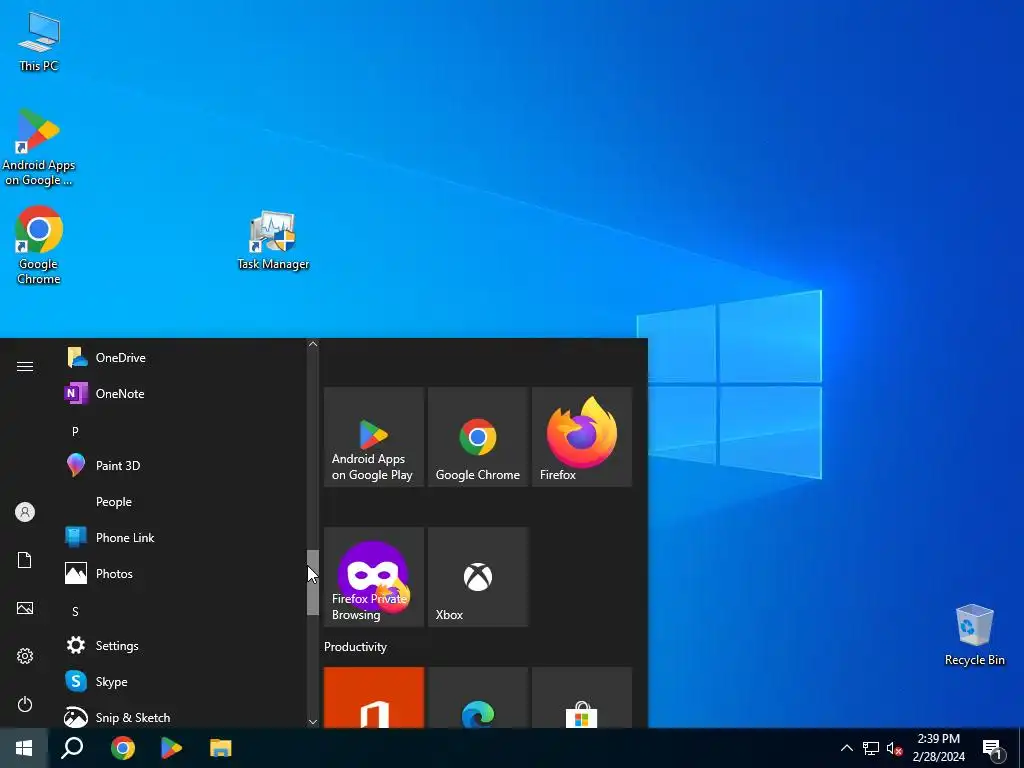Image resolution: width=1024 pixels, height=768 pixels.
Task: Select the Android Apps on Google desktop shortcut
Action: click(39, 148)
